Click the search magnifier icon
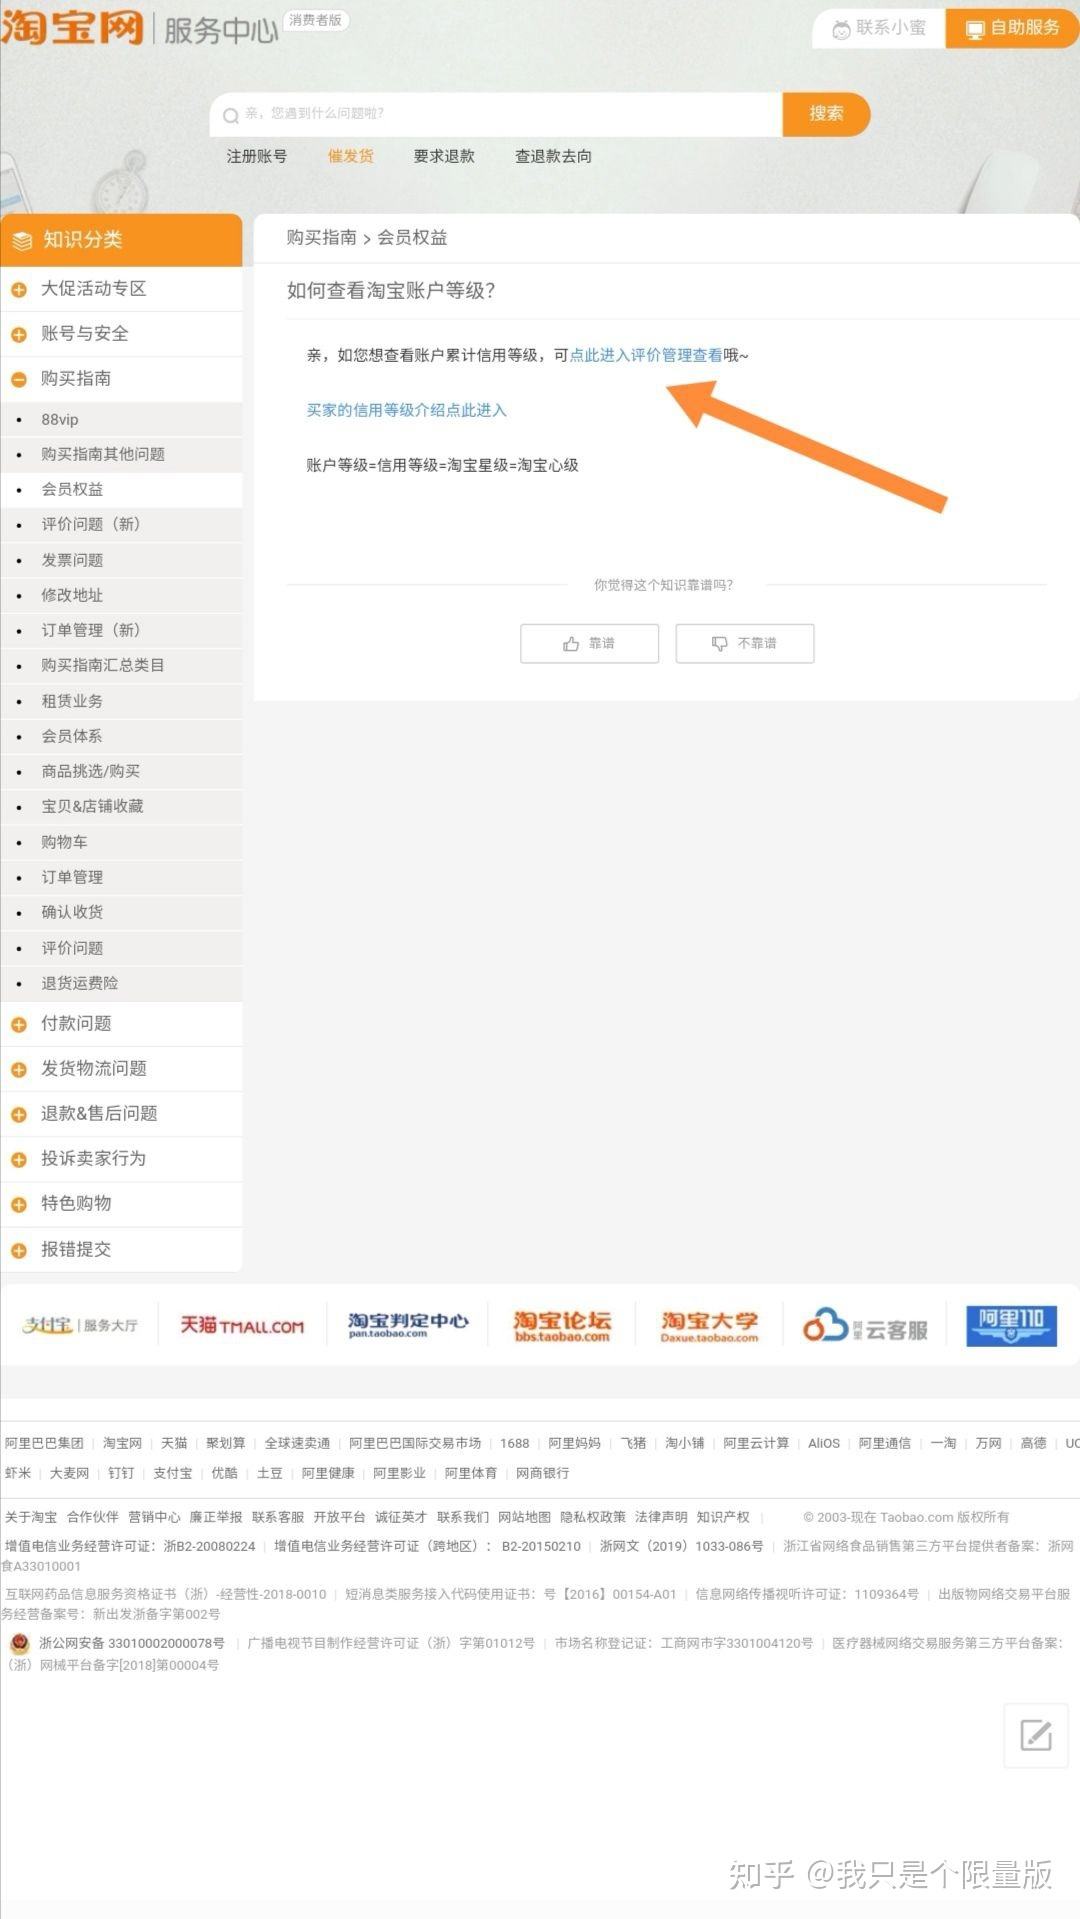 [x=230, y=115]
